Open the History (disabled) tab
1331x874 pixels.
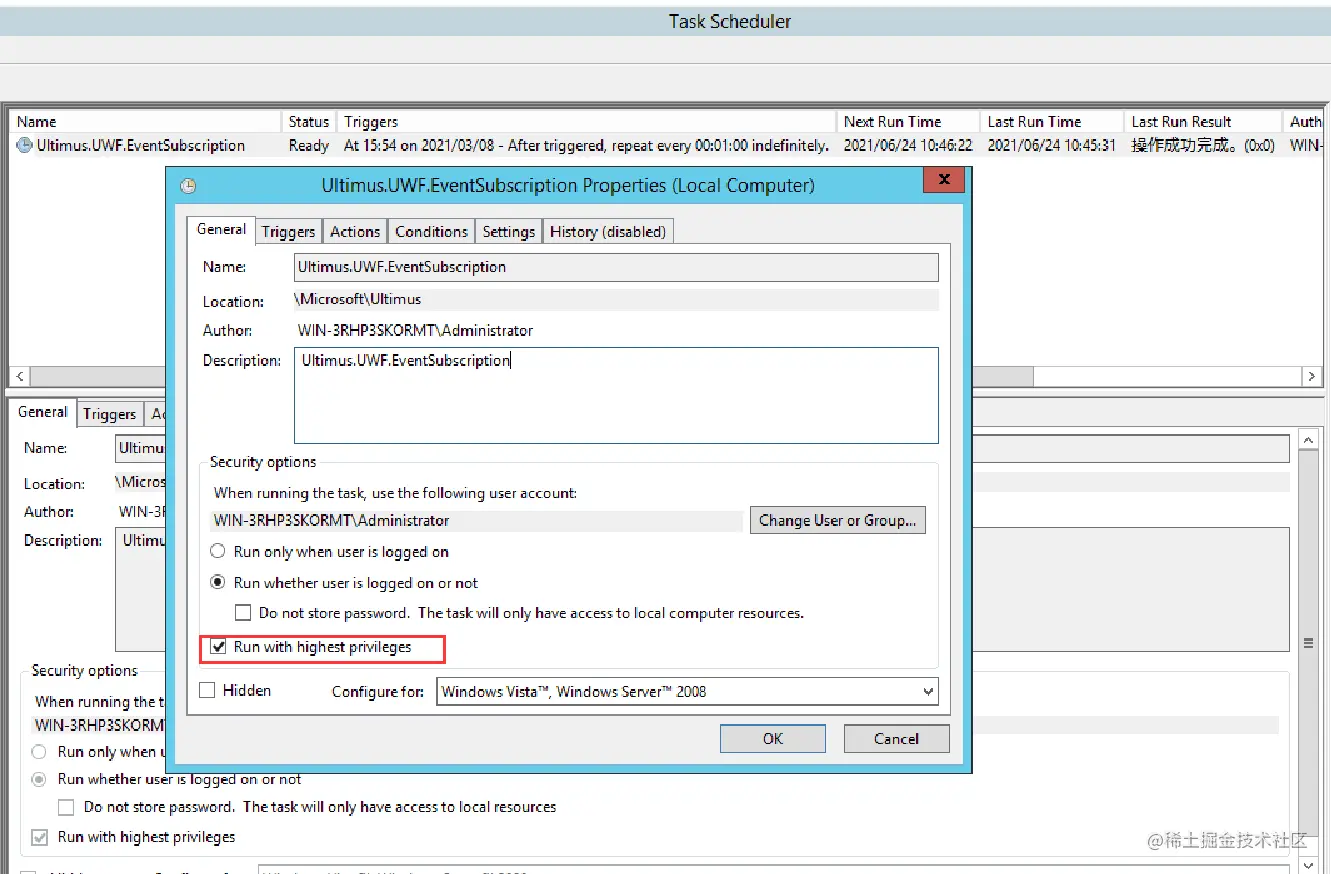608,231
